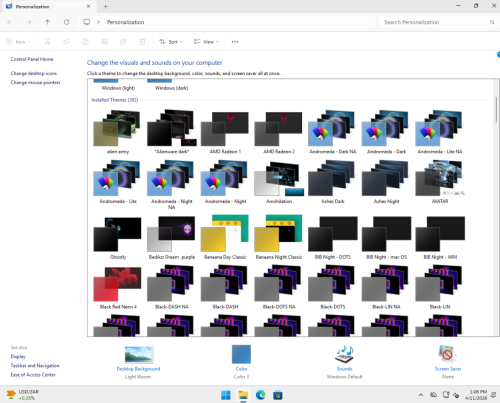This screenshot has width=500, height=403.
Task: Expand the View dropdown
Action: (x=206, y=42)
